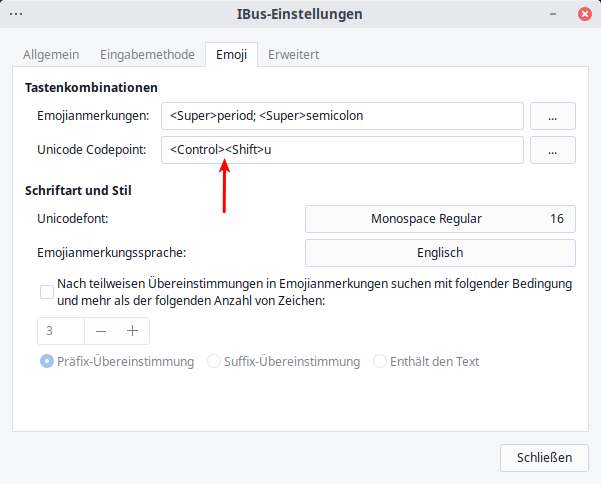
Task: Click the Schließen button
Action: 544,458
